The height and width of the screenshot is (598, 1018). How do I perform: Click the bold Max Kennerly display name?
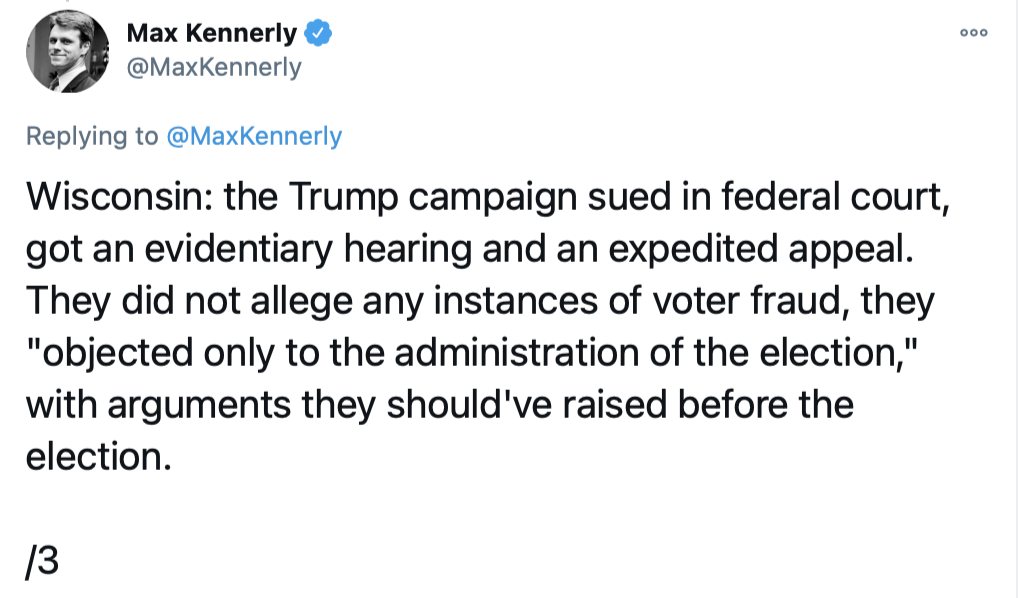click(212, 34)
